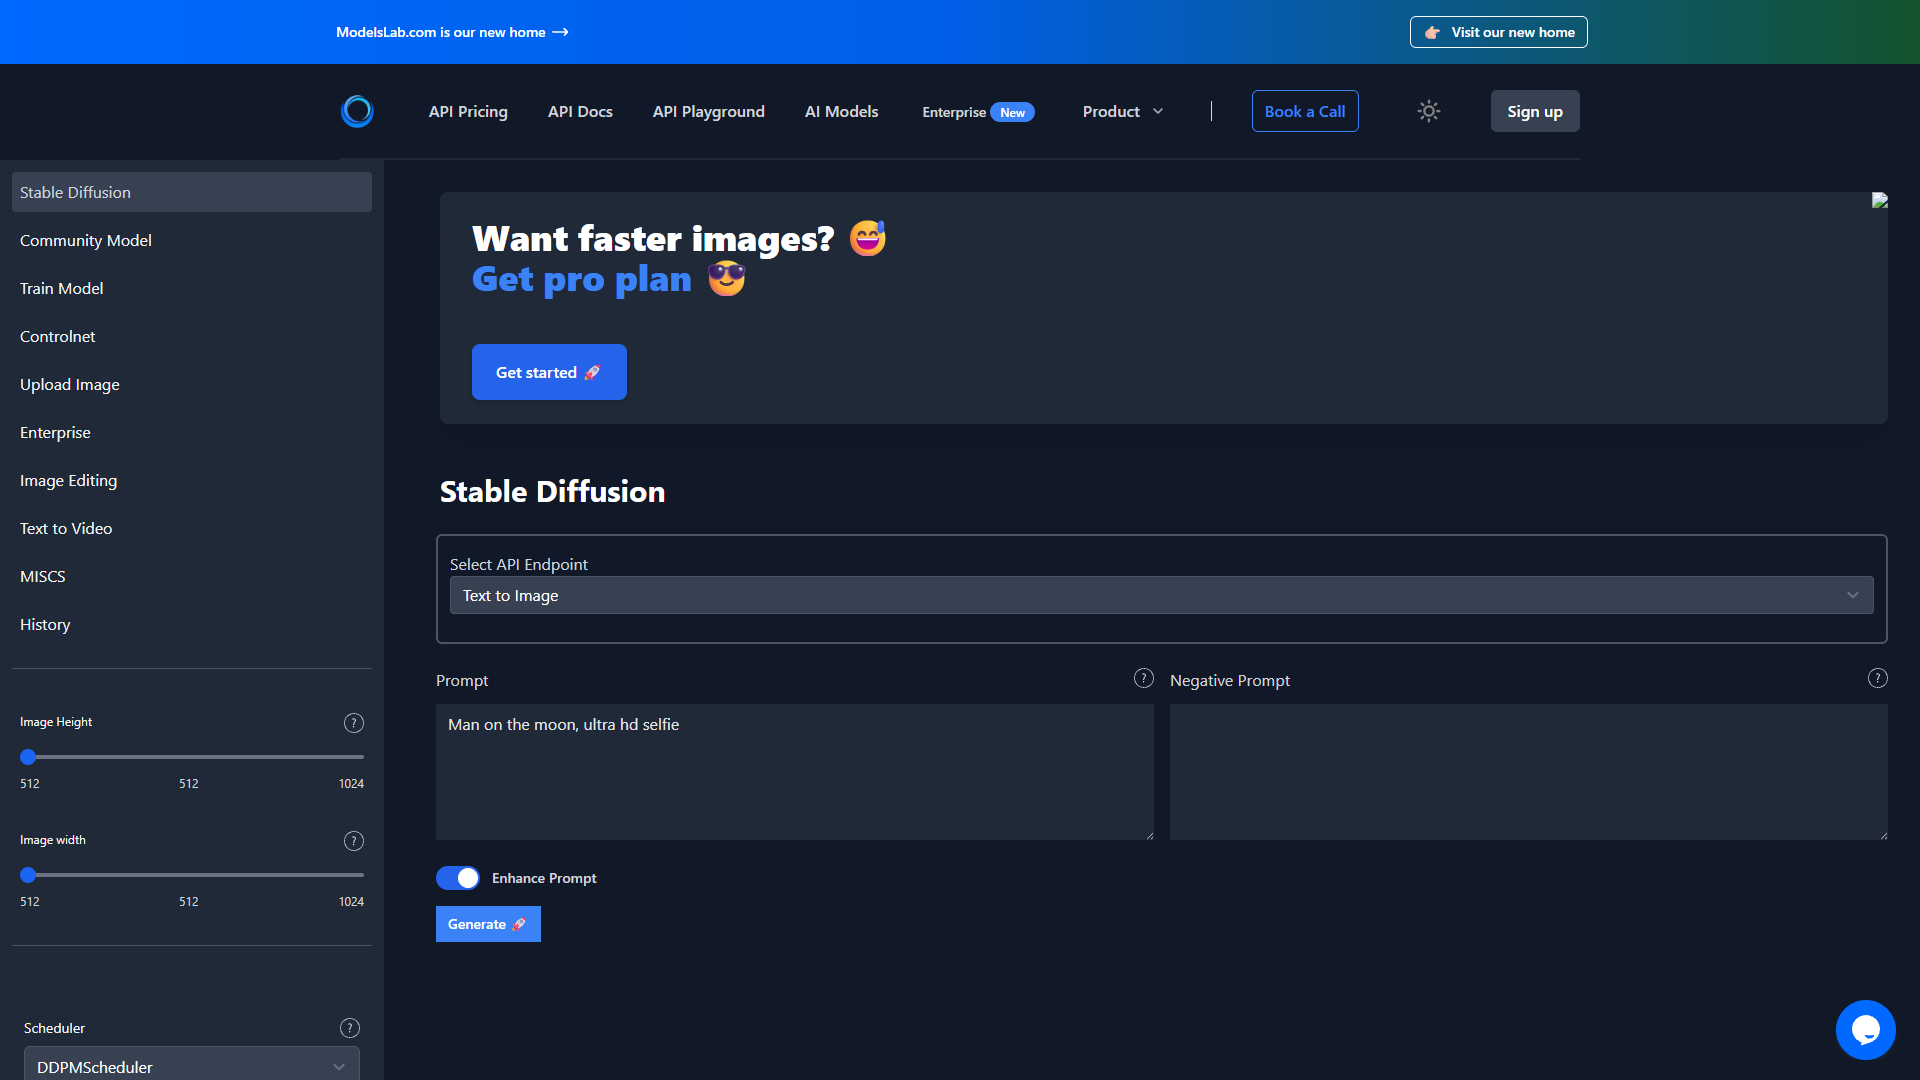
Task: Open the Enterprise New nav link
Action: point(978,112)
